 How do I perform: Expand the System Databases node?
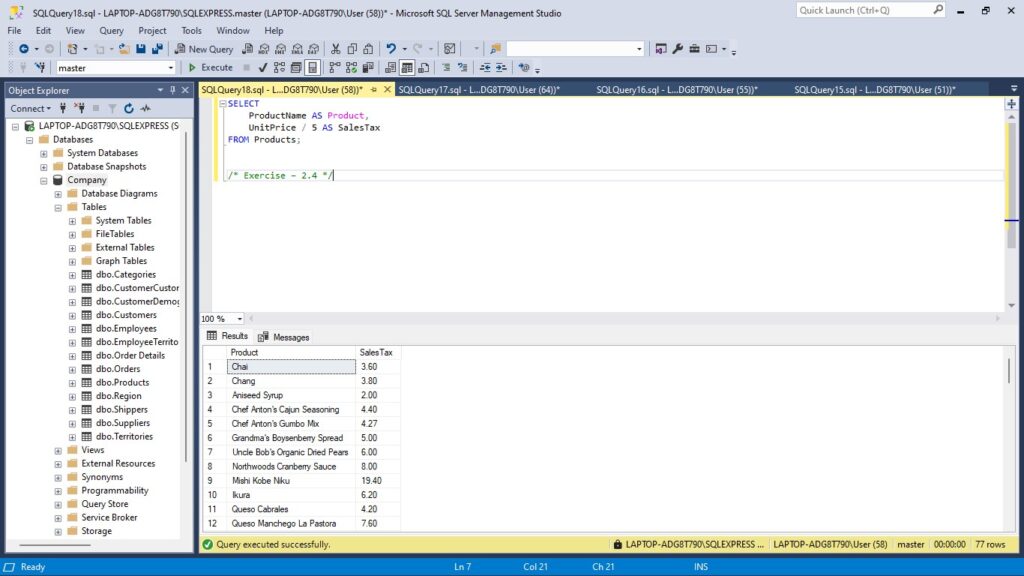(x=44, y=153)
